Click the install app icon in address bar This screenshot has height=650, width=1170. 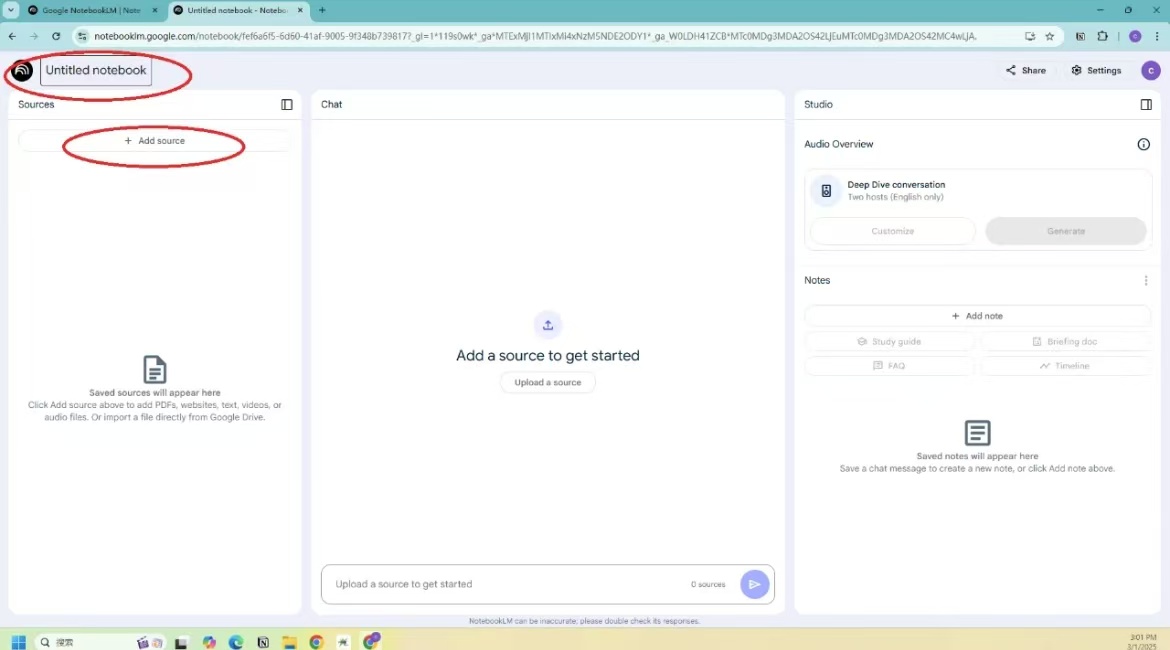[1030, 36]
